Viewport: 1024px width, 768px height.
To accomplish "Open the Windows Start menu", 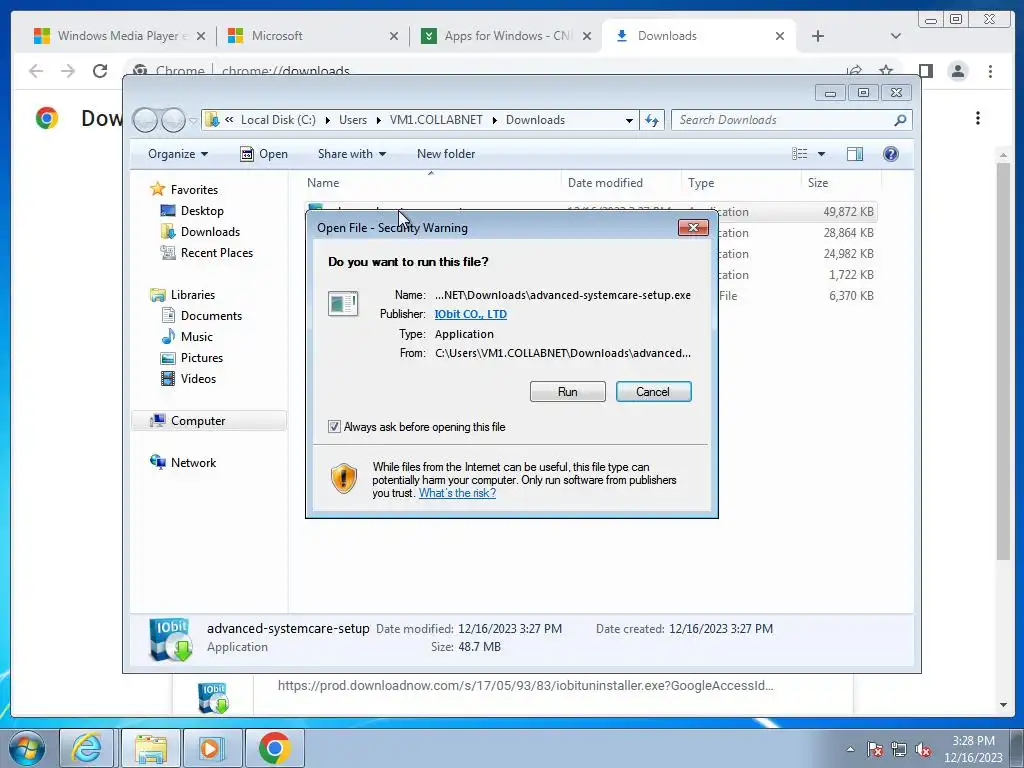I will 27,748.
